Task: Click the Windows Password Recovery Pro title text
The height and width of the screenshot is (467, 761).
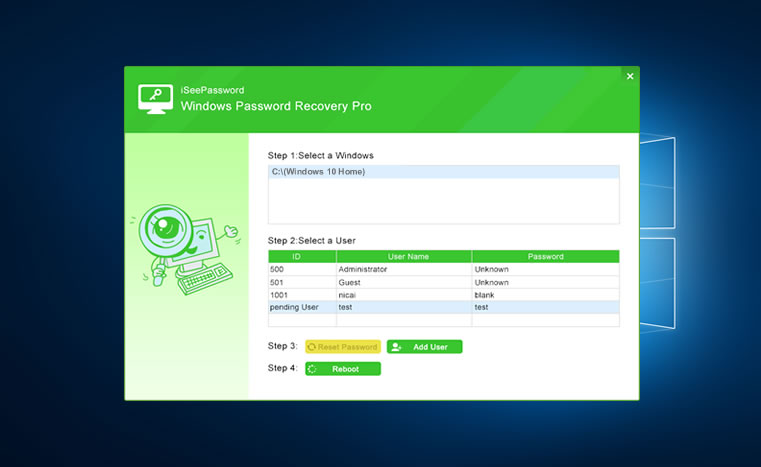Action: [276, 106]
